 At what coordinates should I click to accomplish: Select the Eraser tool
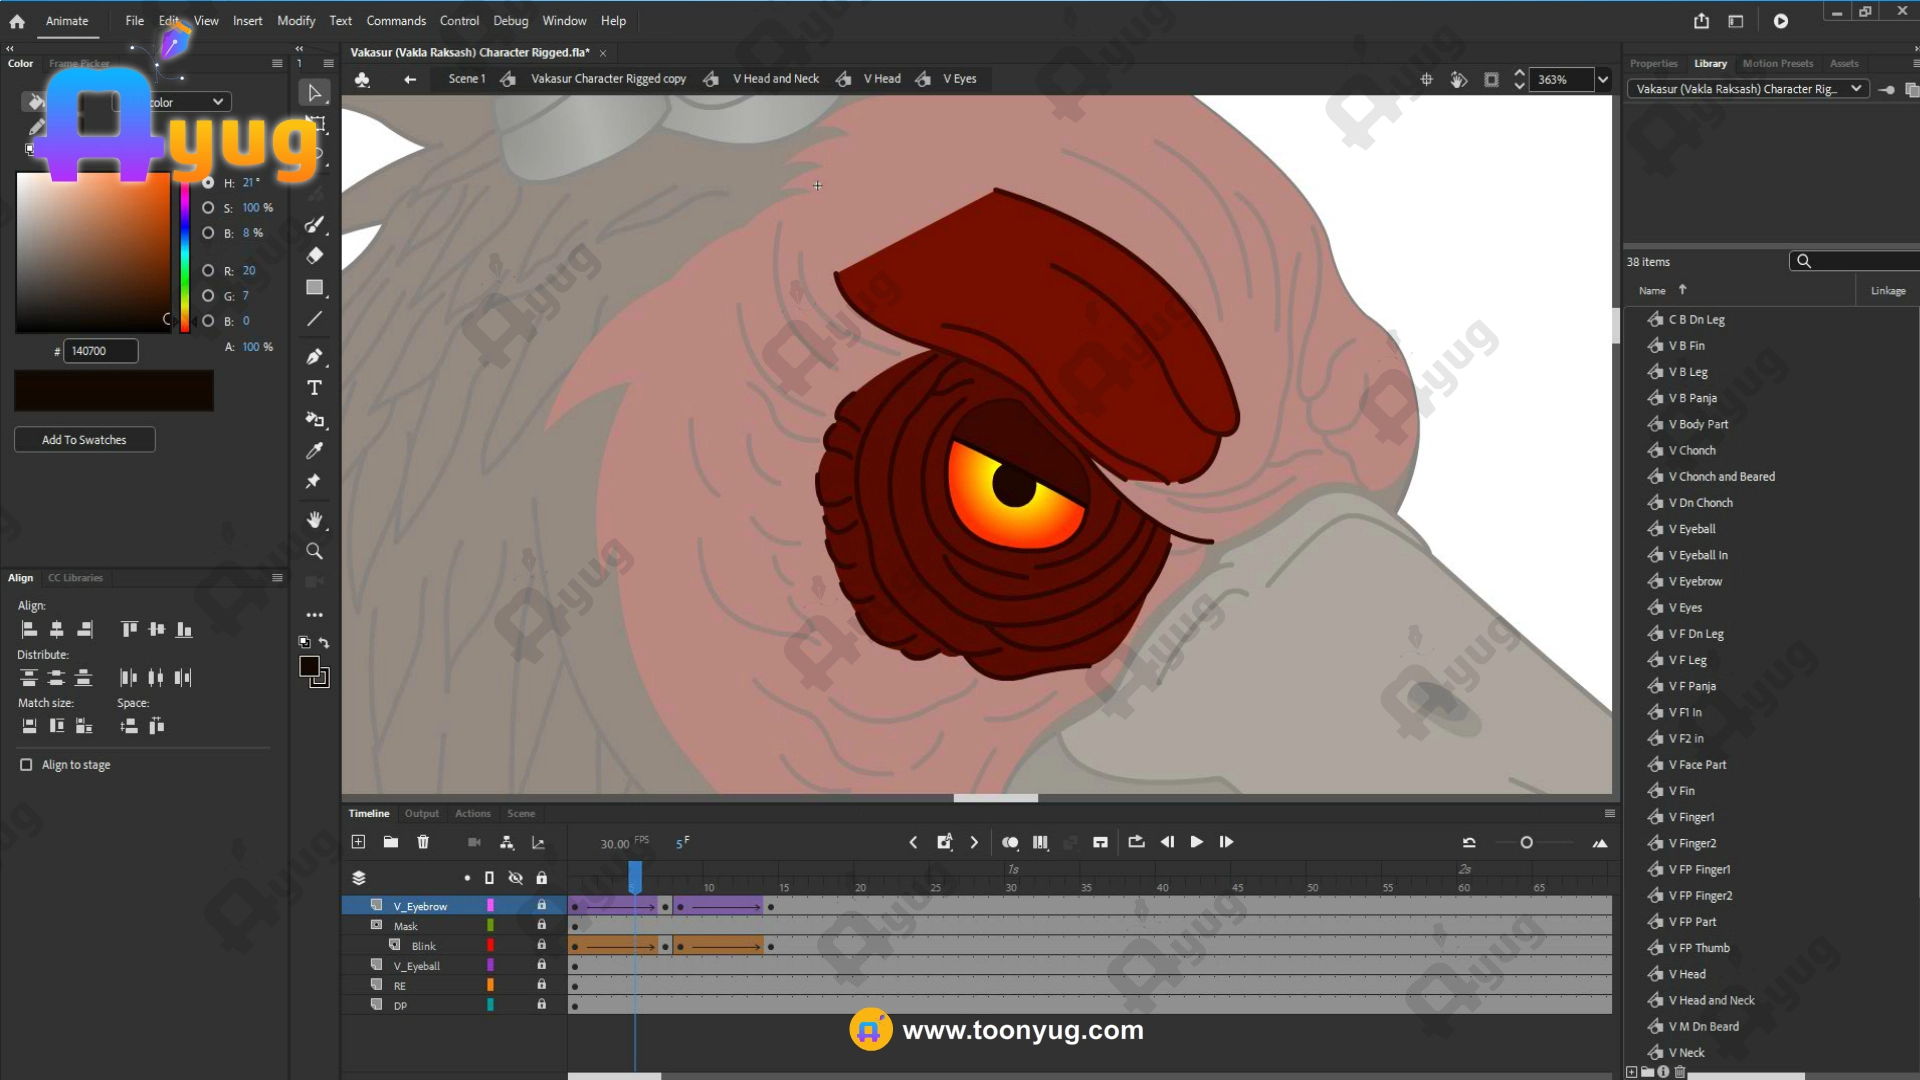pyautogui.click(x=314, y=256)
